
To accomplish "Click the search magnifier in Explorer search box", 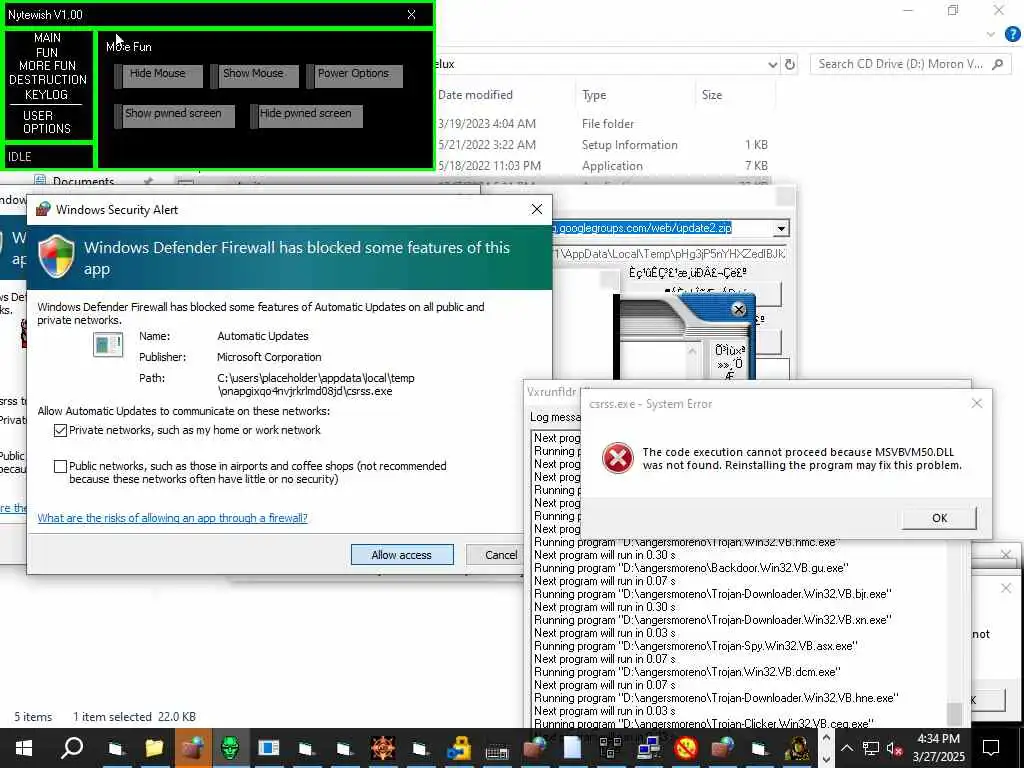I will 997,64.
